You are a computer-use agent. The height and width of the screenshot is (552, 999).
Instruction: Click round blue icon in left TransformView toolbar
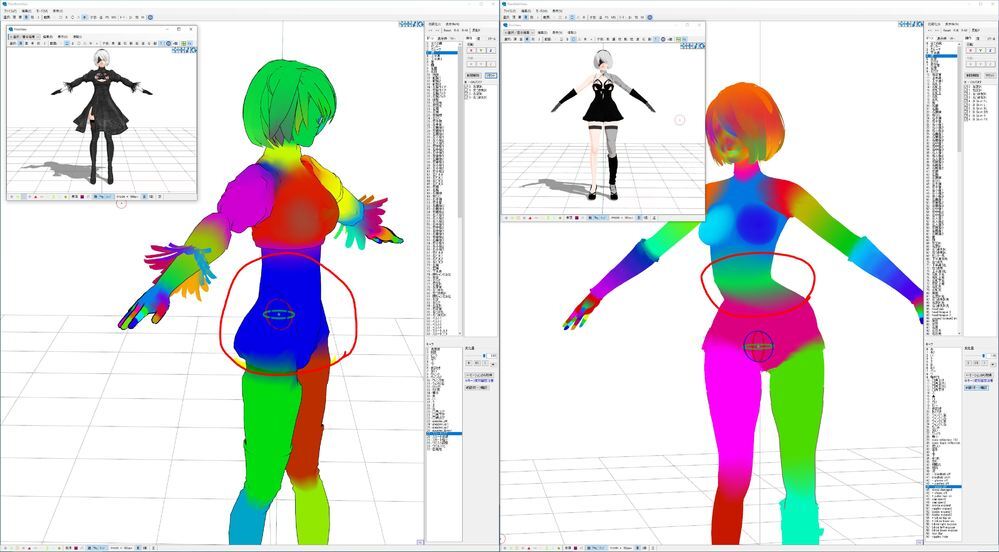point(150,17)
